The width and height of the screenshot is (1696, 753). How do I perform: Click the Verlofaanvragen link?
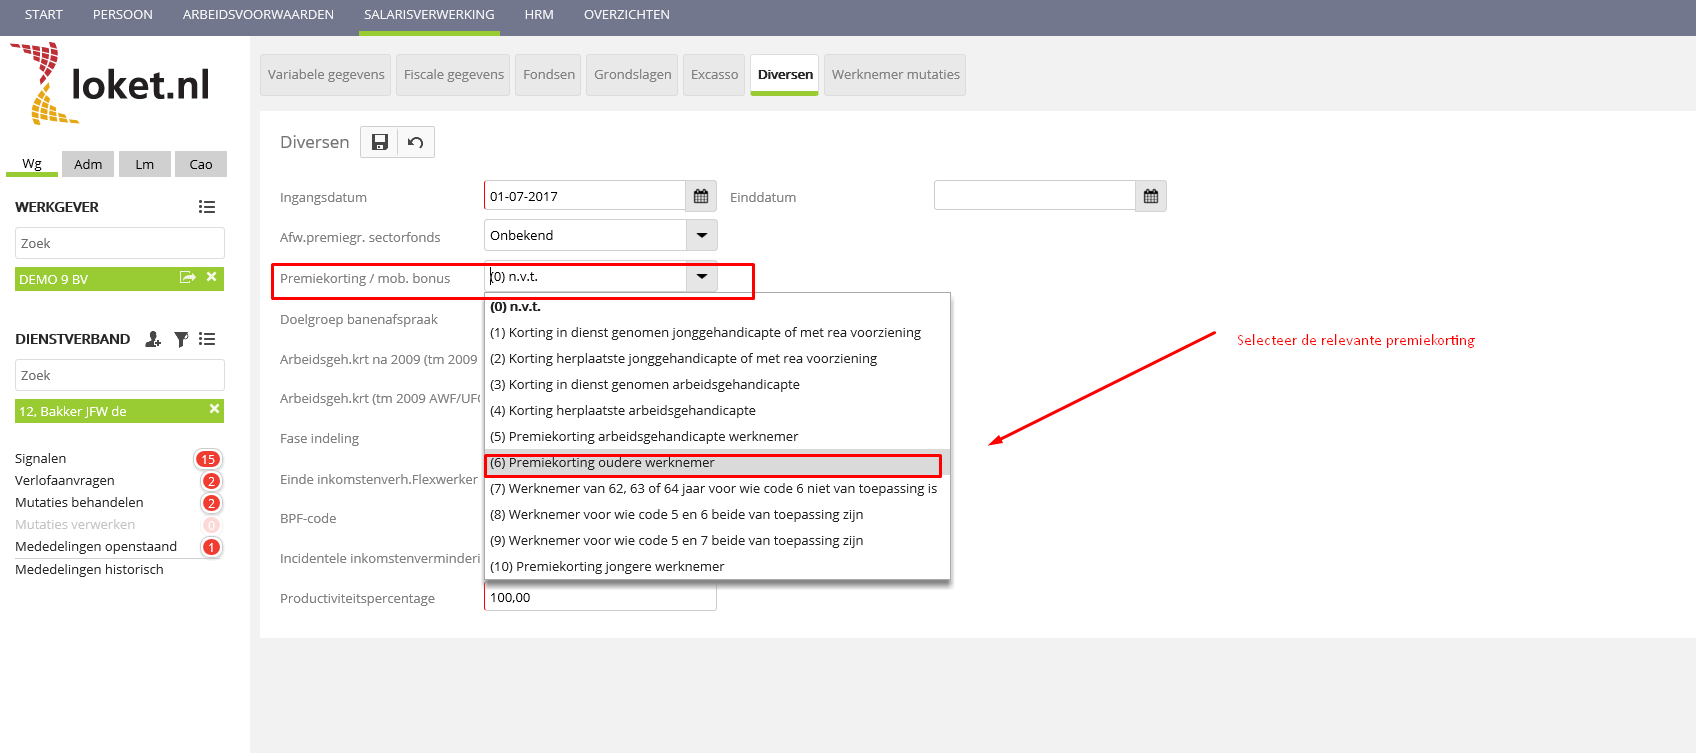pos(65,481)
